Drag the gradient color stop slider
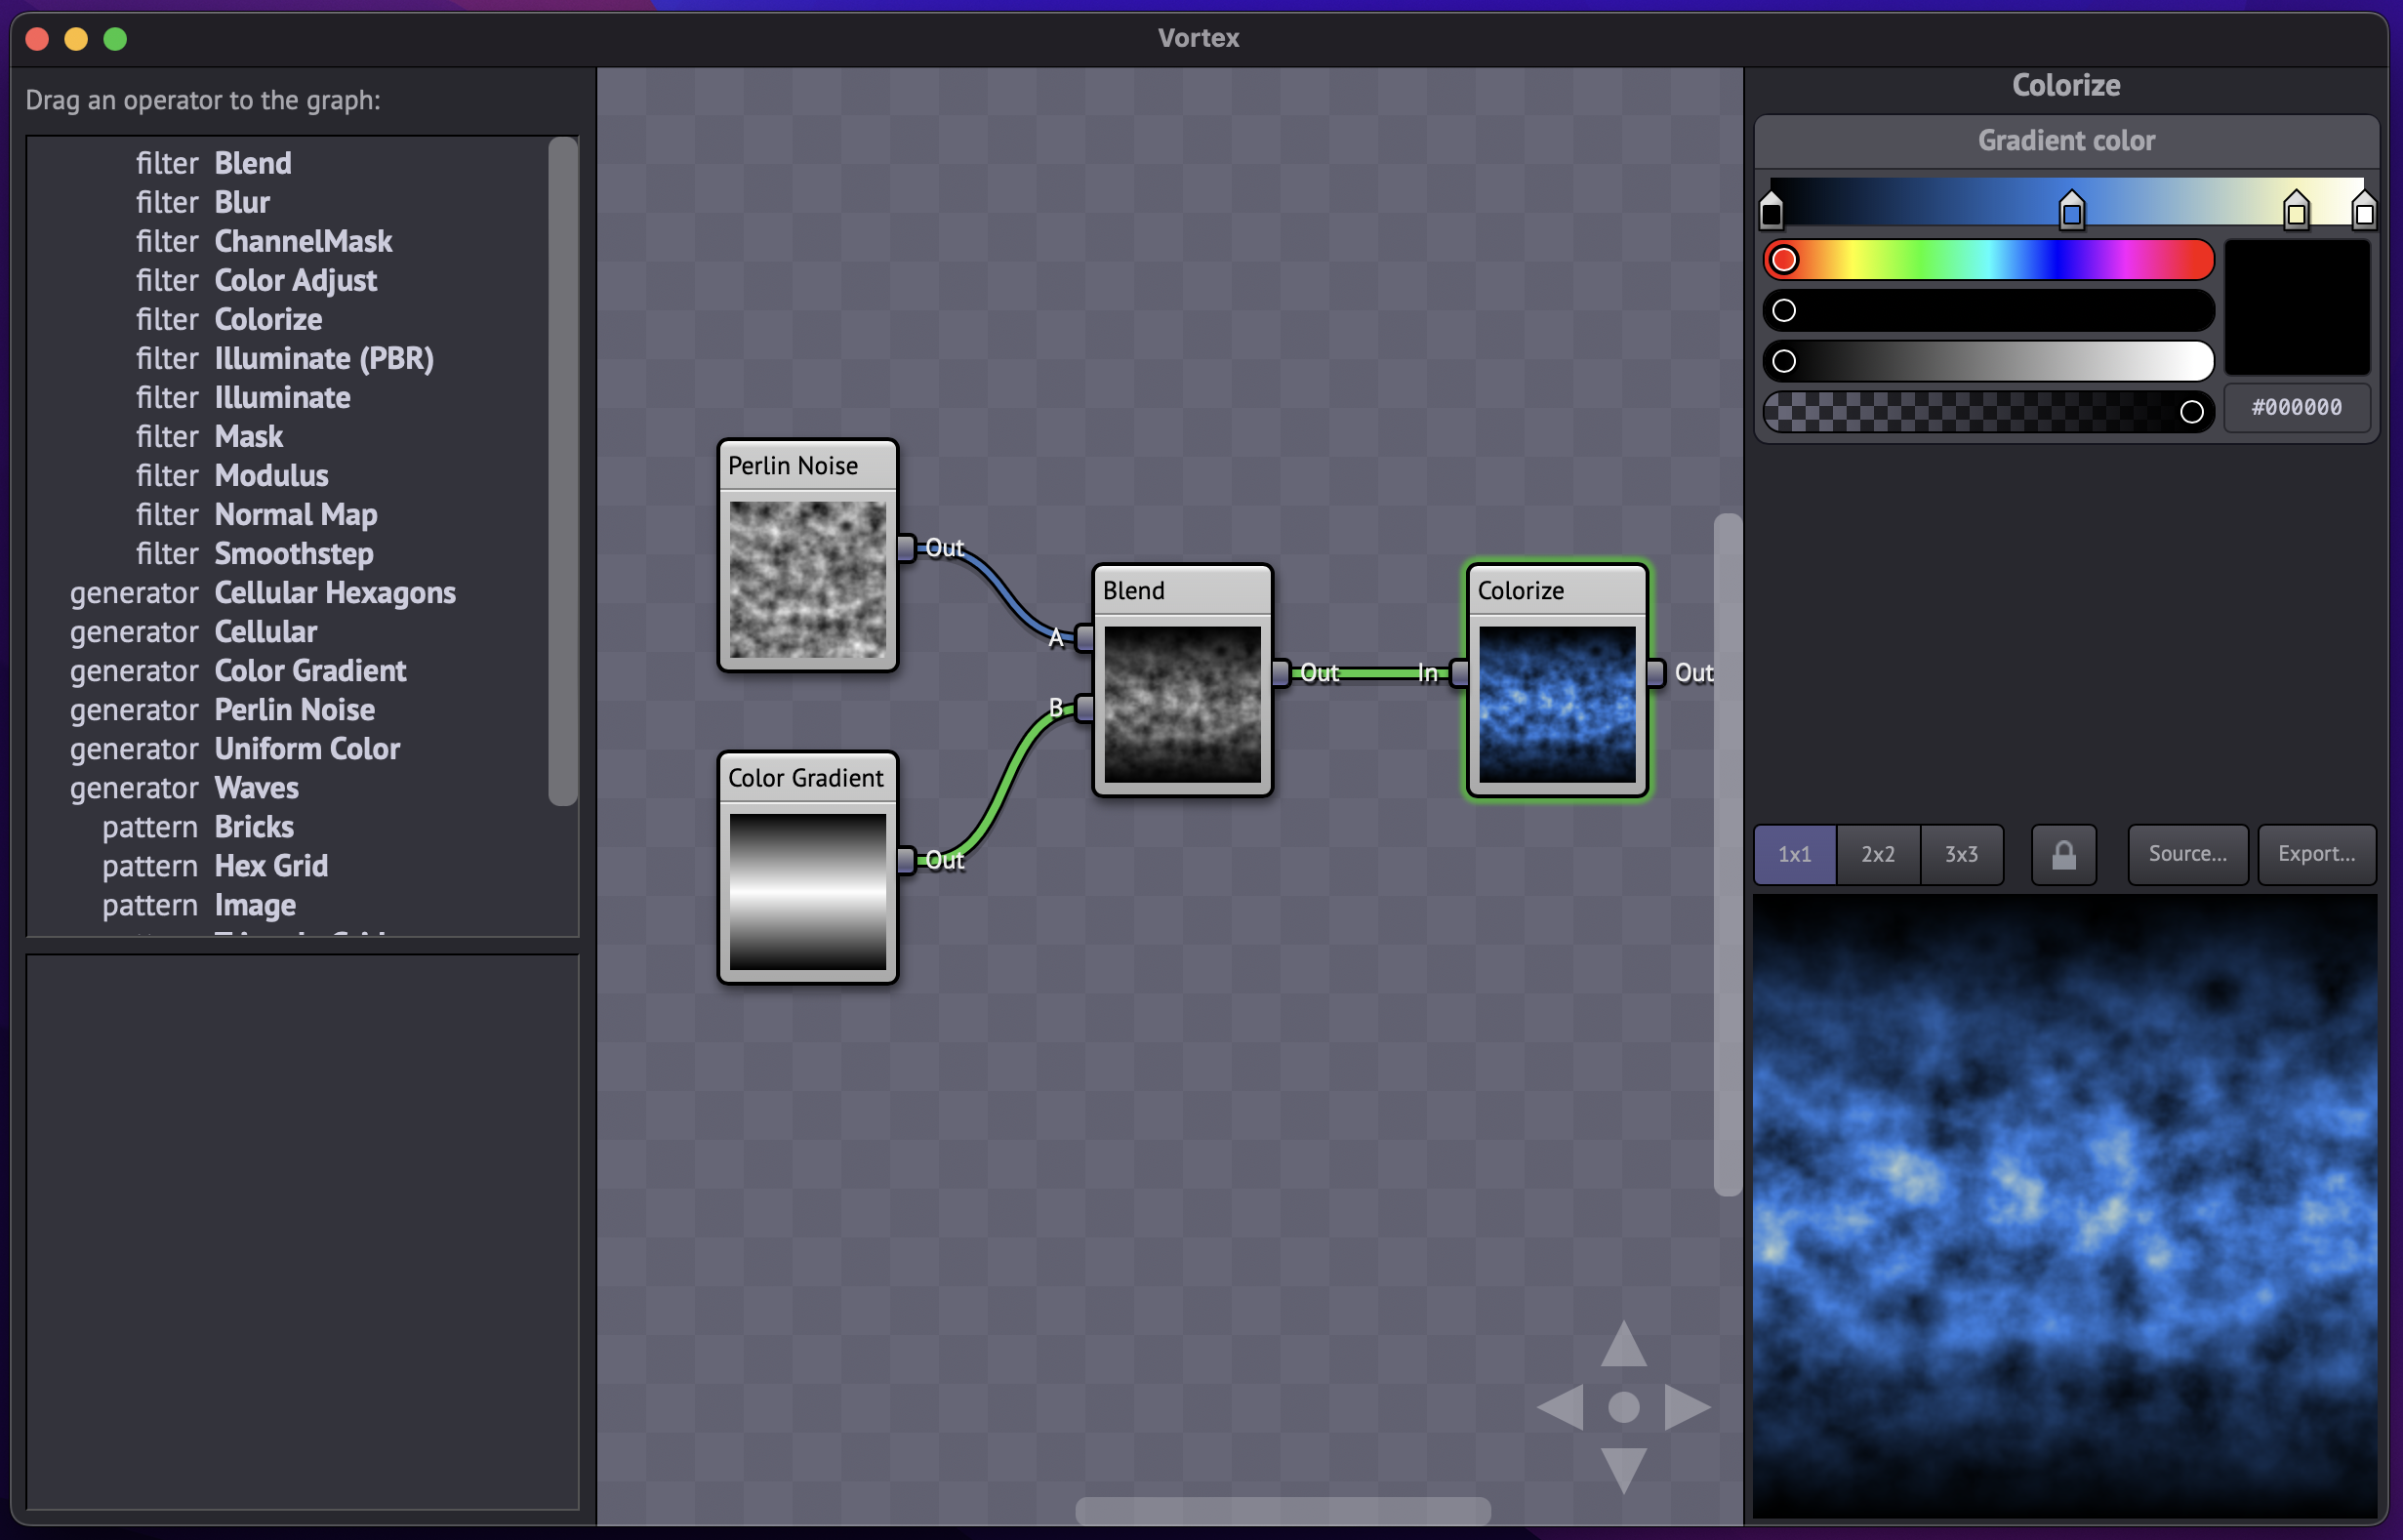Viewport: 2403px width, 1540px height. tap(2072, 210)
